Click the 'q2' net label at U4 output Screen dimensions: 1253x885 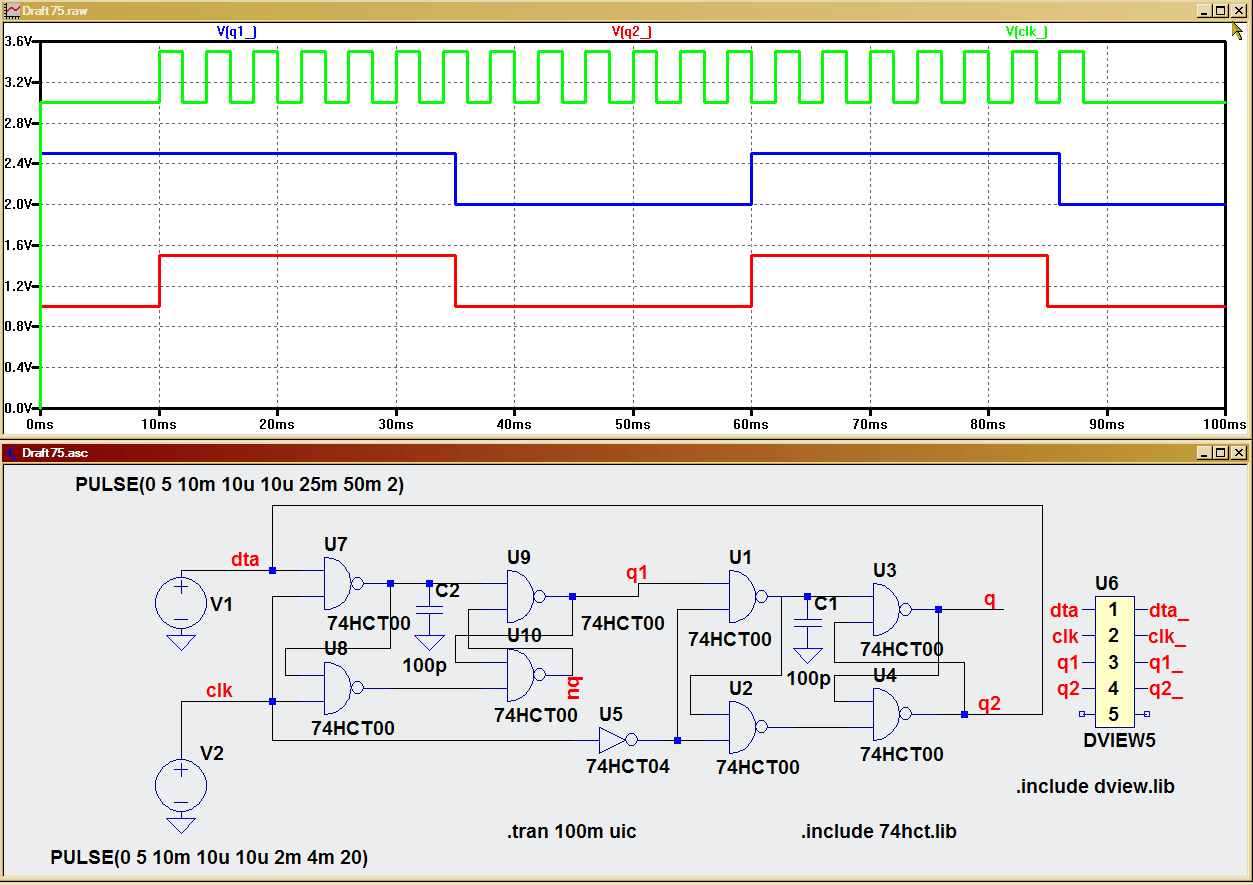tap(989, 704)
